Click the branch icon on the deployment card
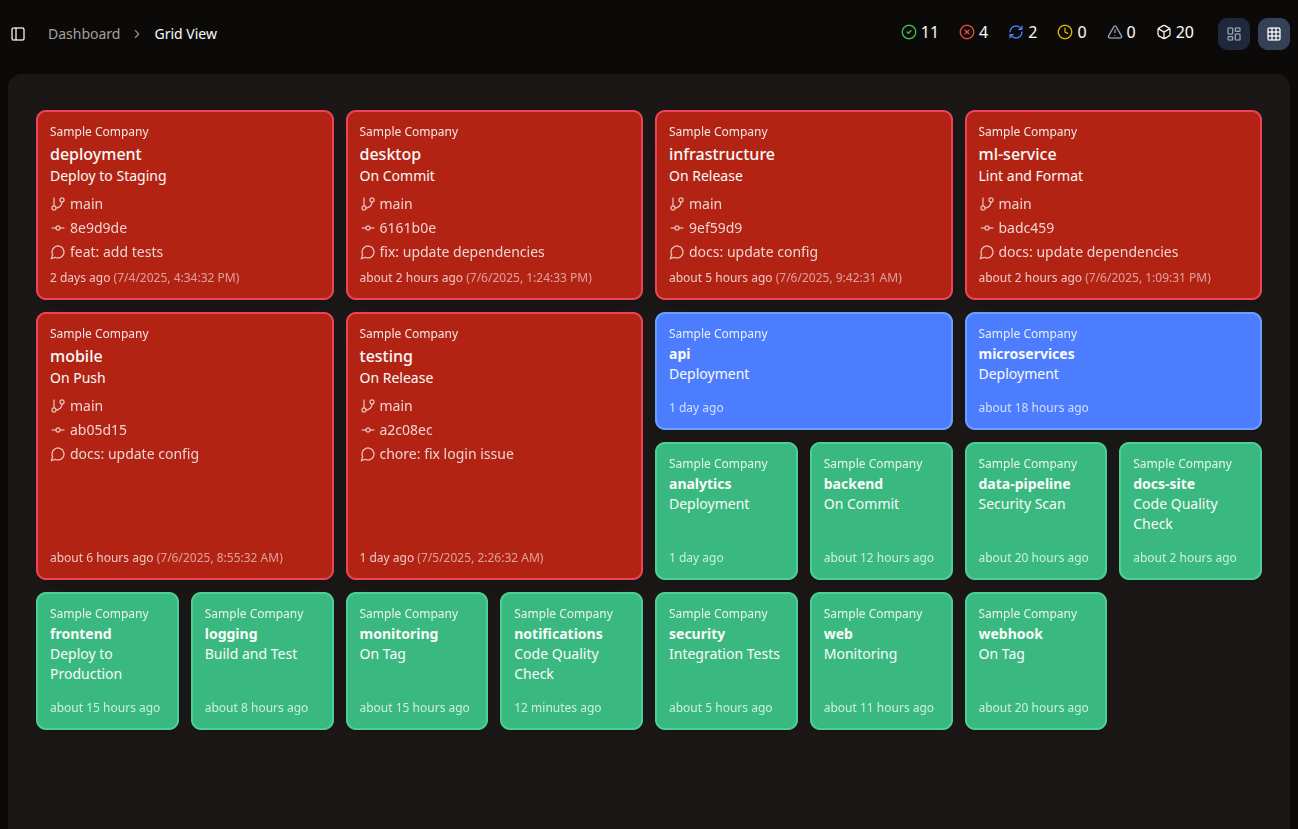The width and height of the screenshot is (1298, 829). tap(56, 203)
